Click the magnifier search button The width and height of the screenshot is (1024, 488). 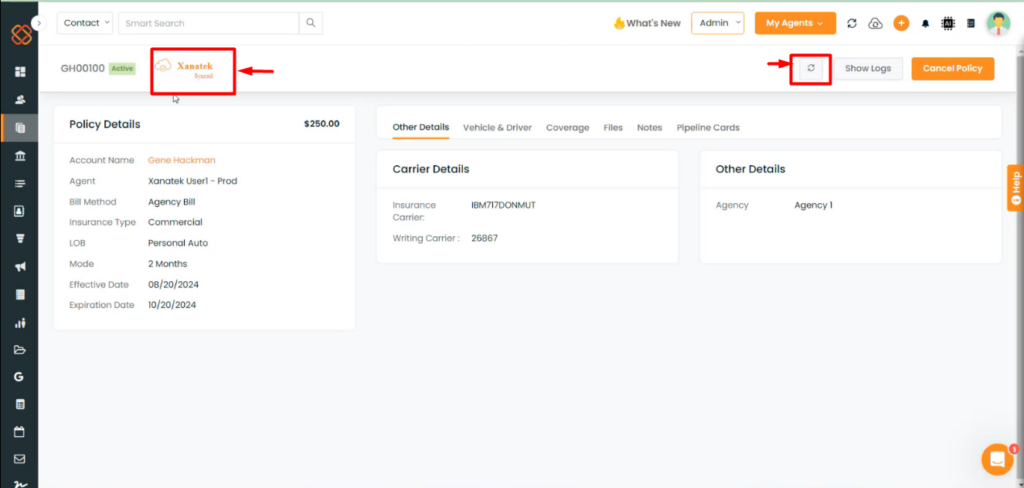click(311, 23)
